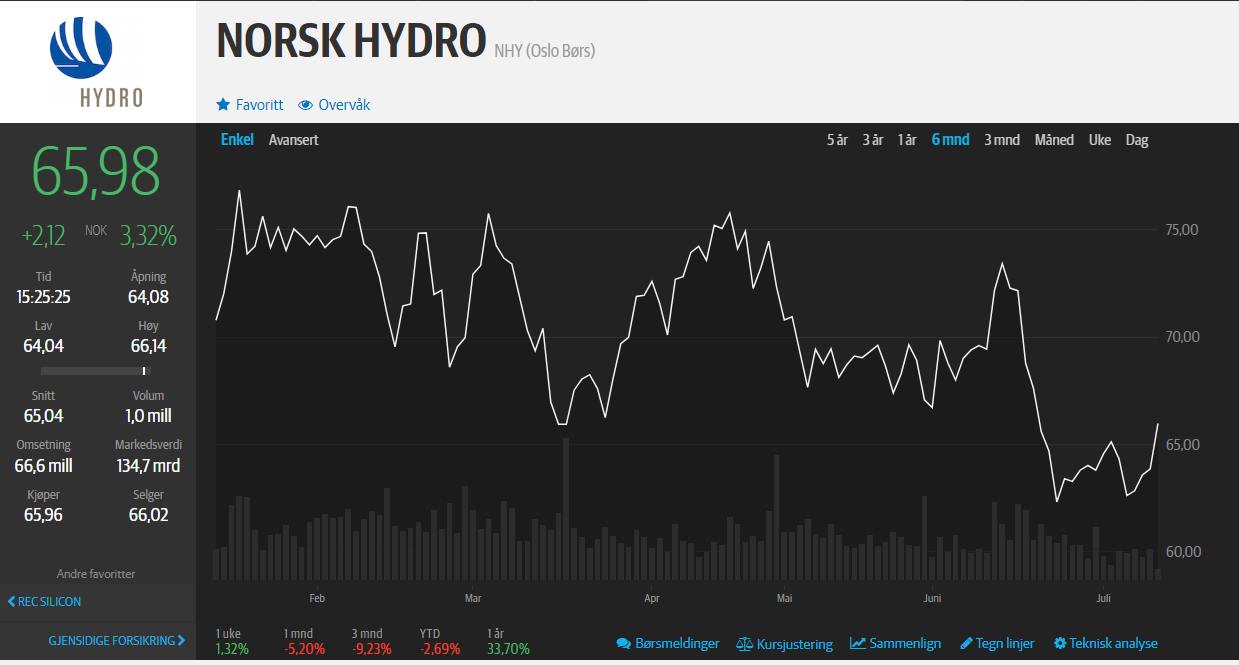Open the Børsmeldinger link text

[677, 643]
